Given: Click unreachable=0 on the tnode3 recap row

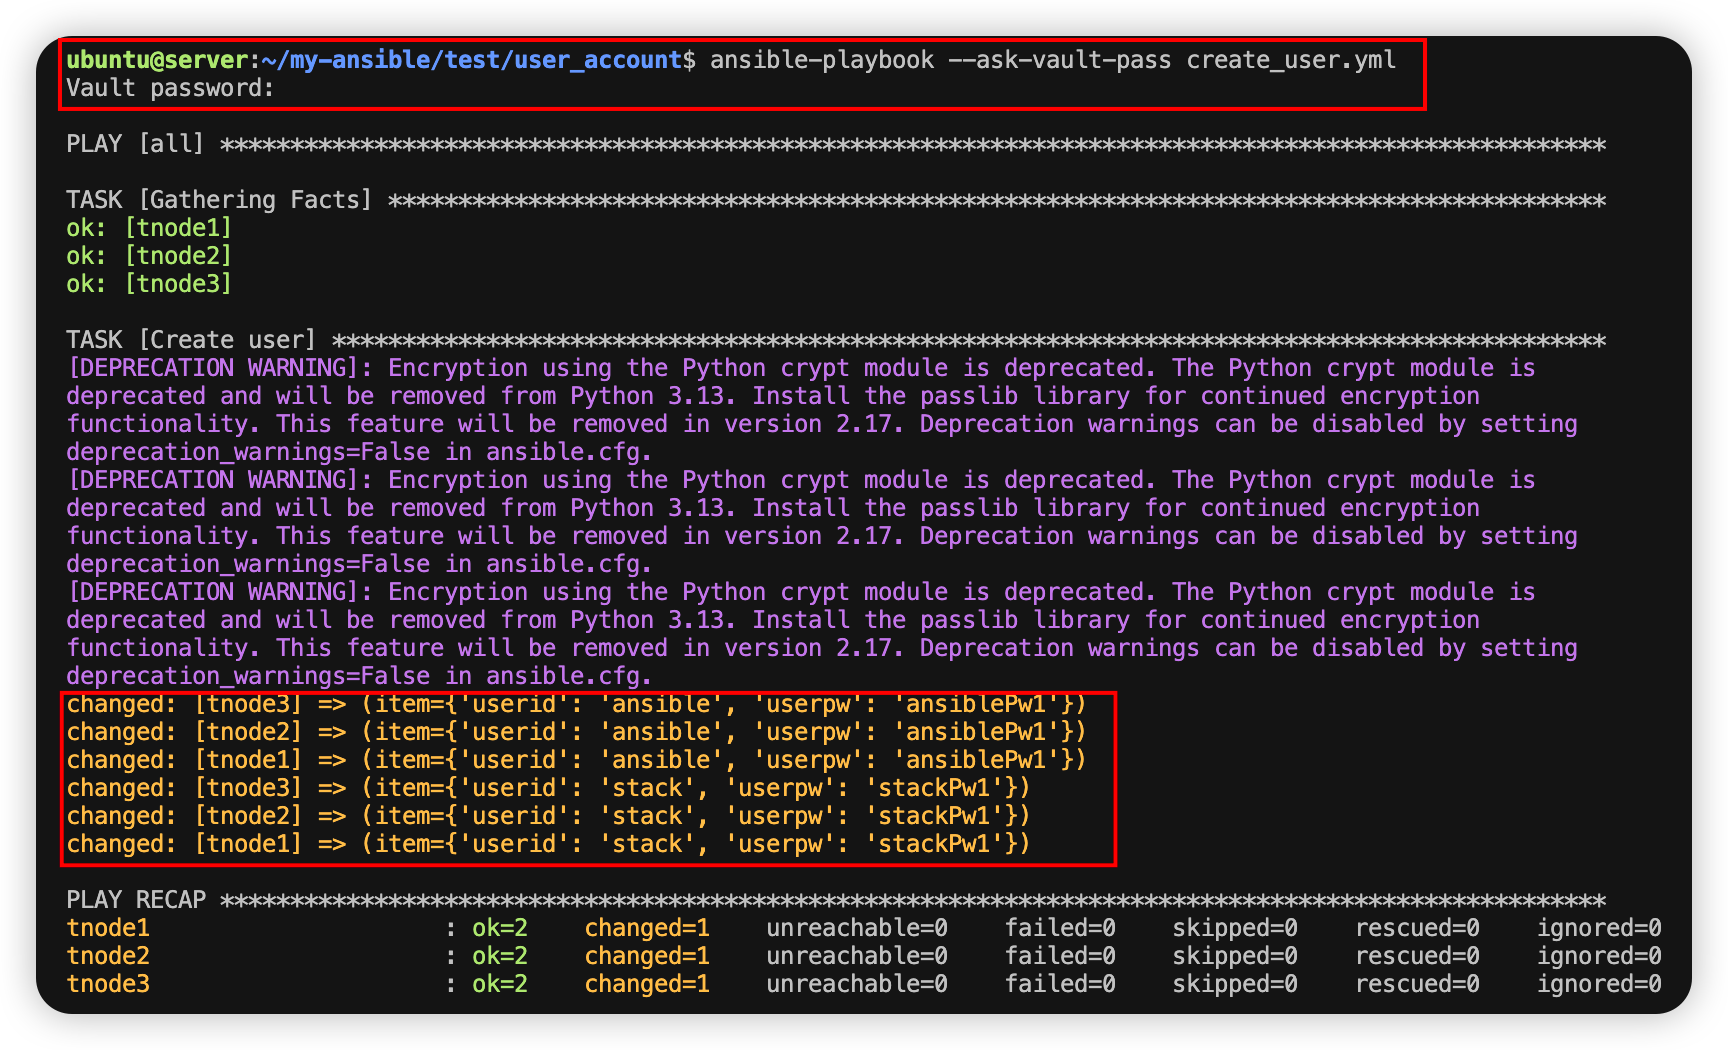Looking at the screenshot, I should click(x=857, y=984).
